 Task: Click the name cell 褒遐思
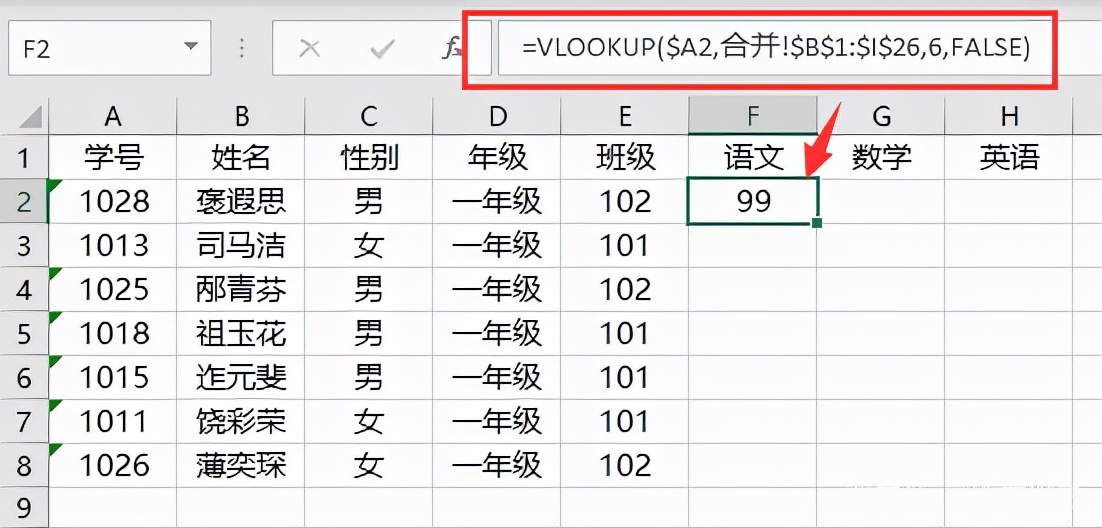(x=241, y=201)
